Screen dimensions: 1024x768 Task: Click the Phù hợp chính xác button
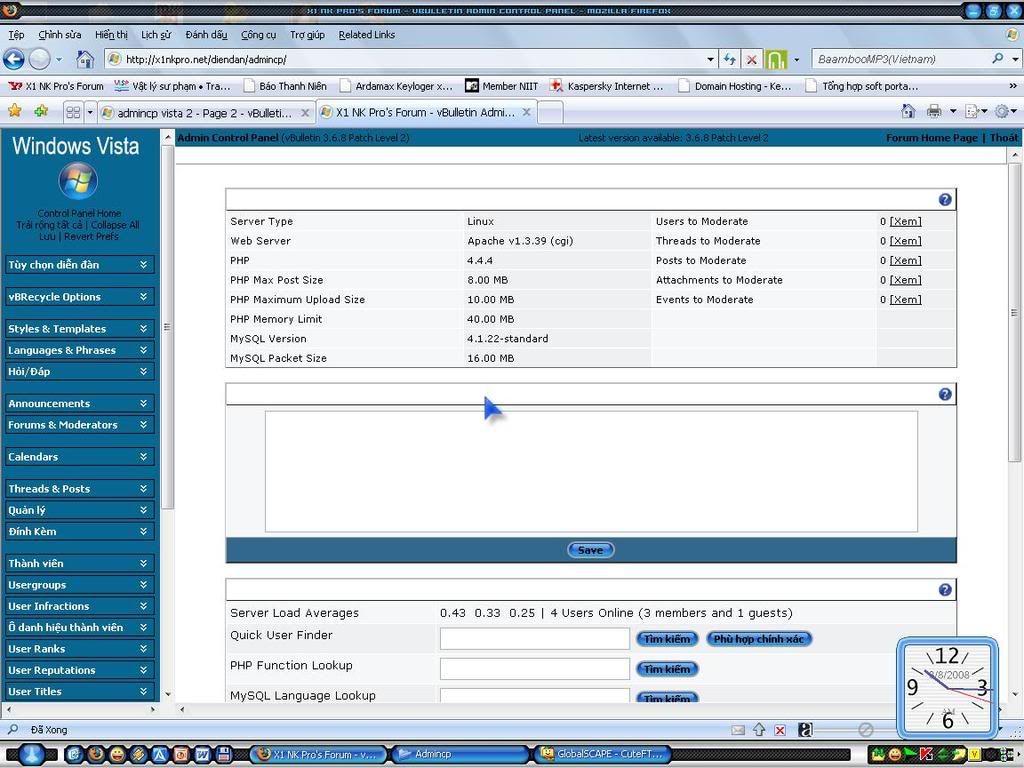point(759,639)
